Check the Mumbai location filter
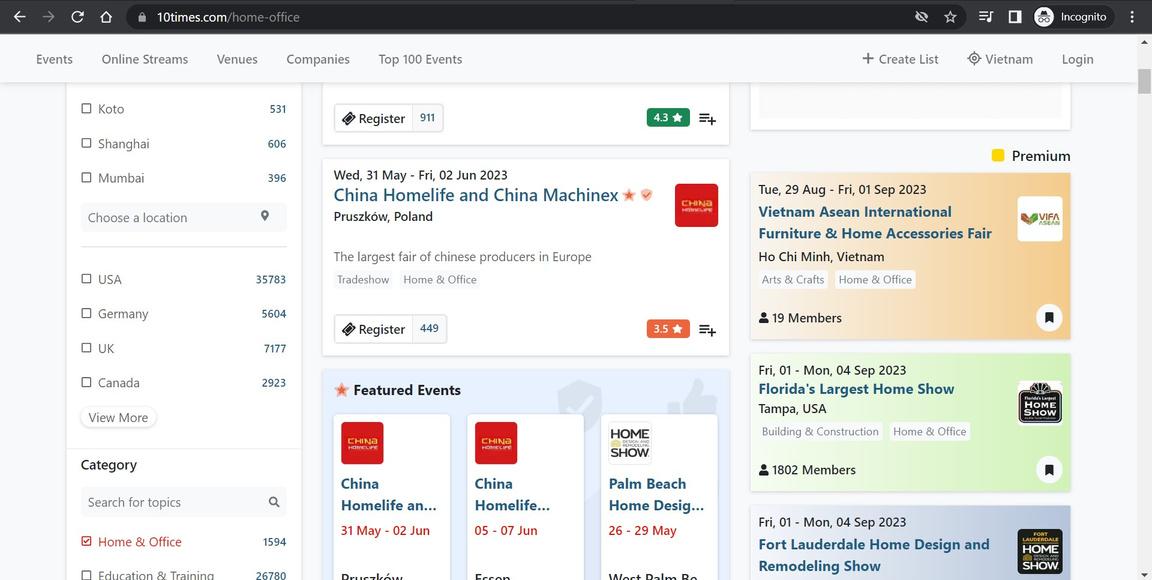 pyautogui.click(x=87, y=178)
